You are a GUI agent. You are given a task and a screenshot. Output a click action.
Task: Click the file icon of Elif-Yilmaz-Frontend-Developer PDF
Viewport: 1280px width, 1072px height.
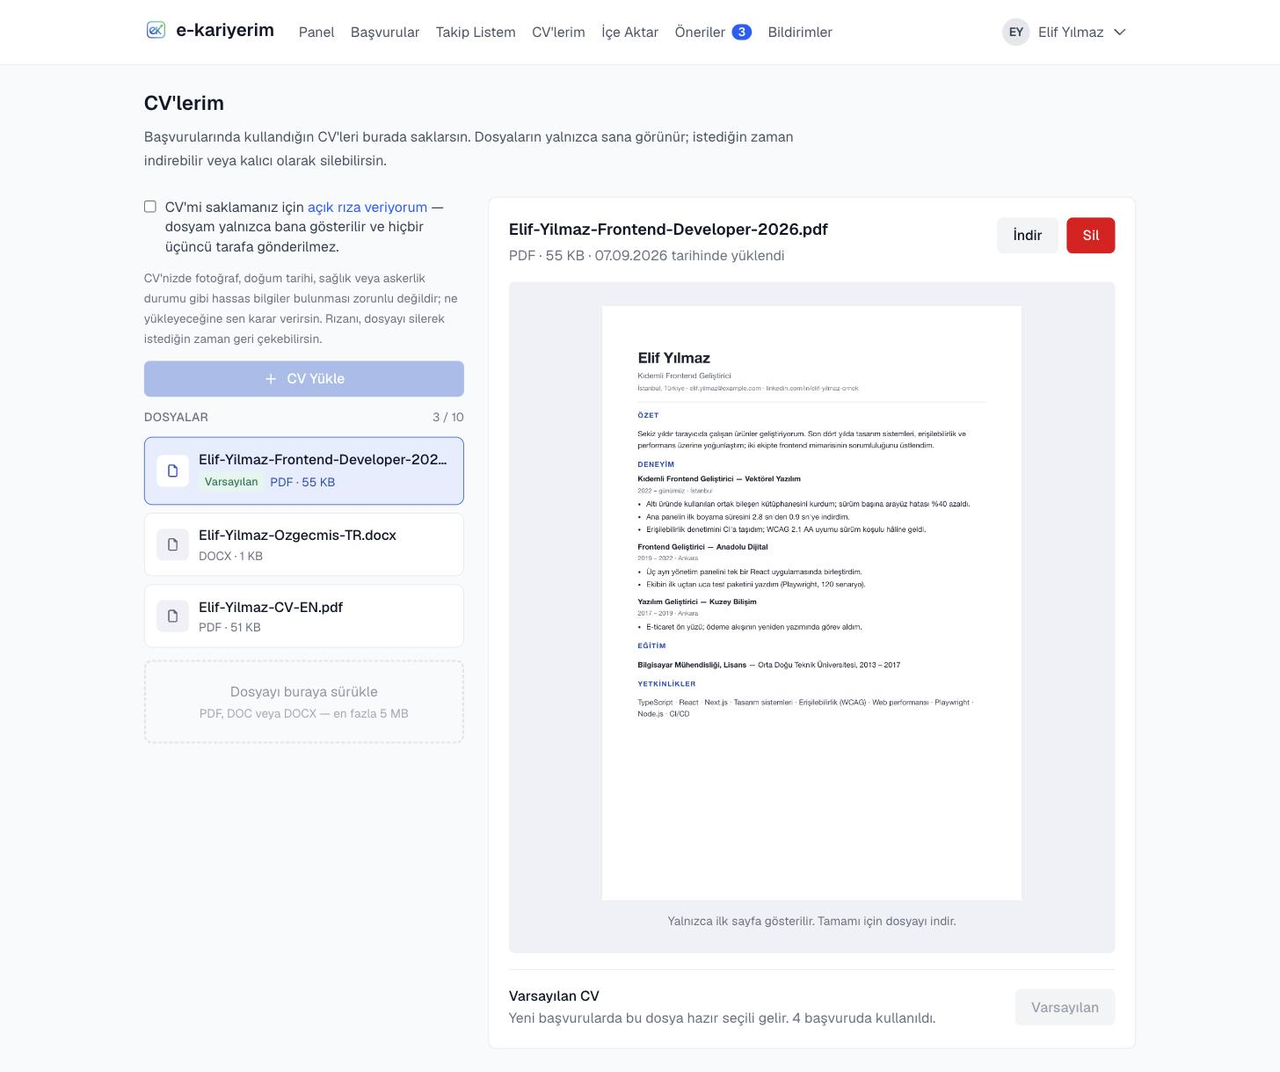[172, 471]
